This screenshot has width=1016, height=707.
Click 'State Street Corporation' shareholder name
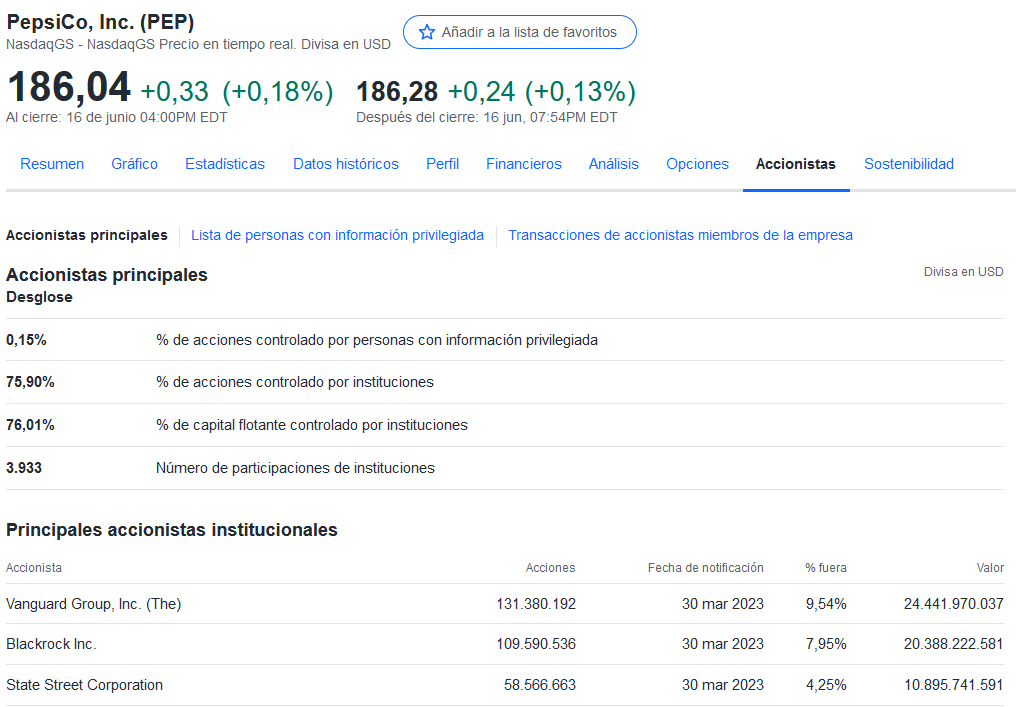click(x=84, y=685)
